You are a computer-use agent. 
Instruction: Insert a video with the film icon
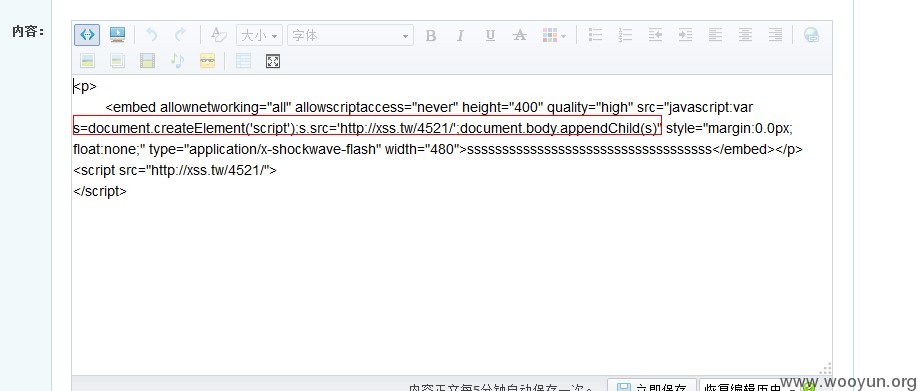[148, 60]
